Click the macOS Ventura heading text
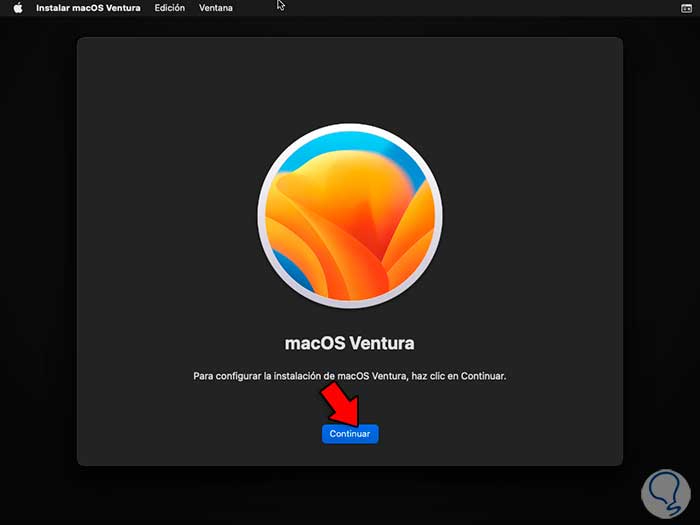The width and height of the screenshot is (700, 525). (350, 343)
